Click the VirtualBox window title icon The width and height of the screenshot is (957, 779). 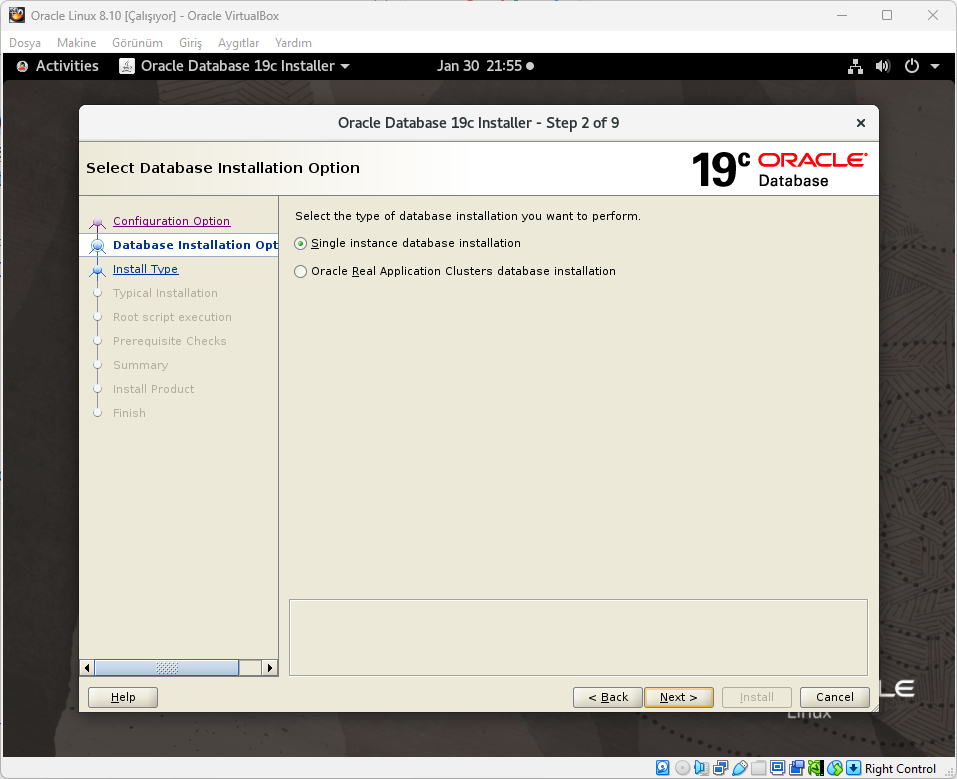point(16,15)
